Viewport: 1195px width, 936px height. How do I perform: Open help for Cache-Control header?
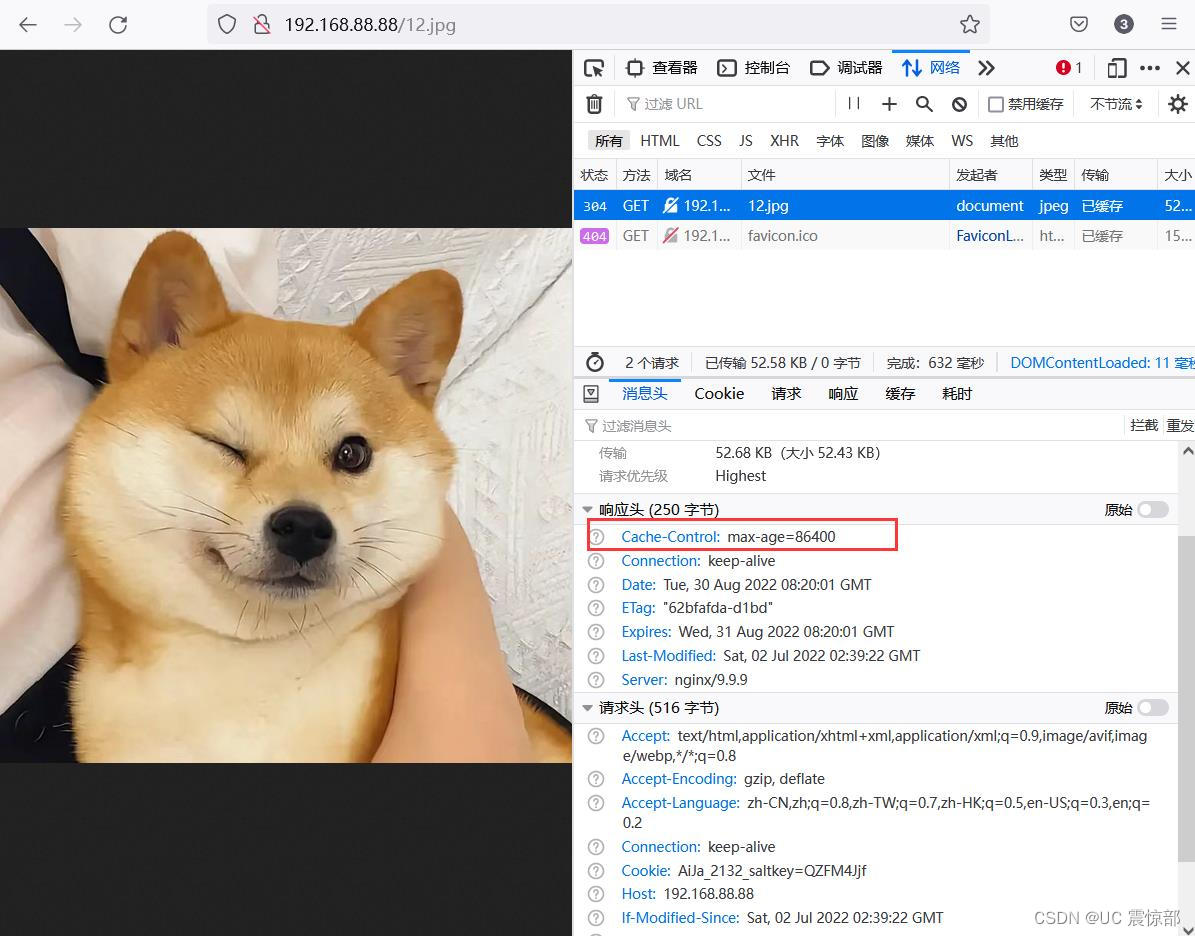pos(597,537)
